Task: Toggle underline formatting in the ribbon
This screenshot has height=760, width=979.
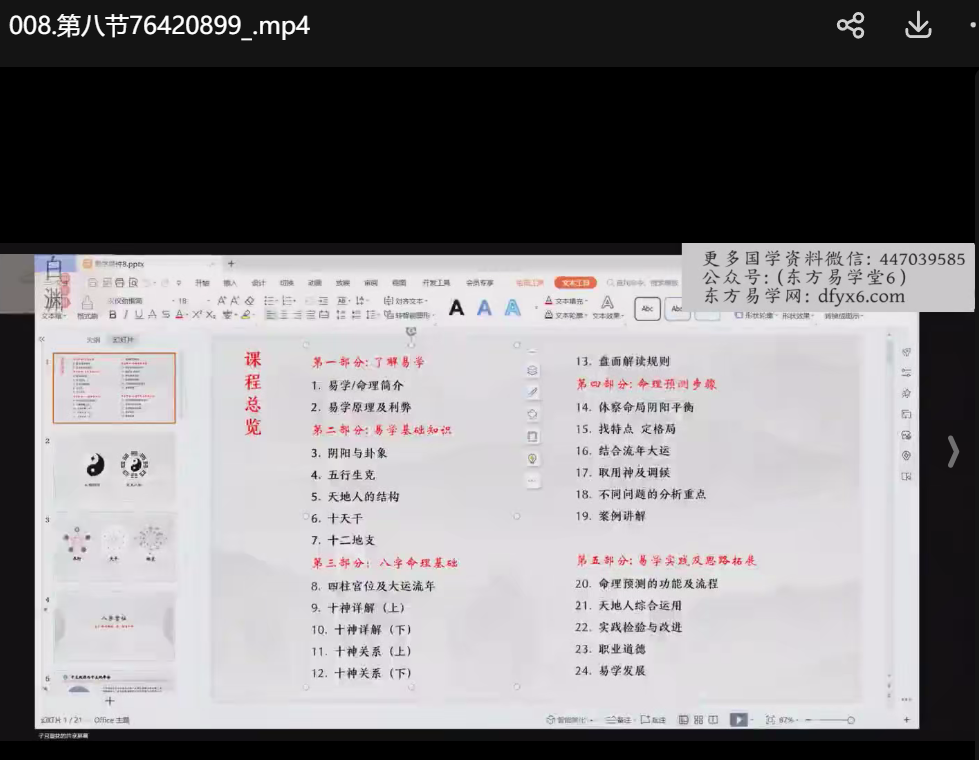Action: pyautogui.click(x=139, y=315)
